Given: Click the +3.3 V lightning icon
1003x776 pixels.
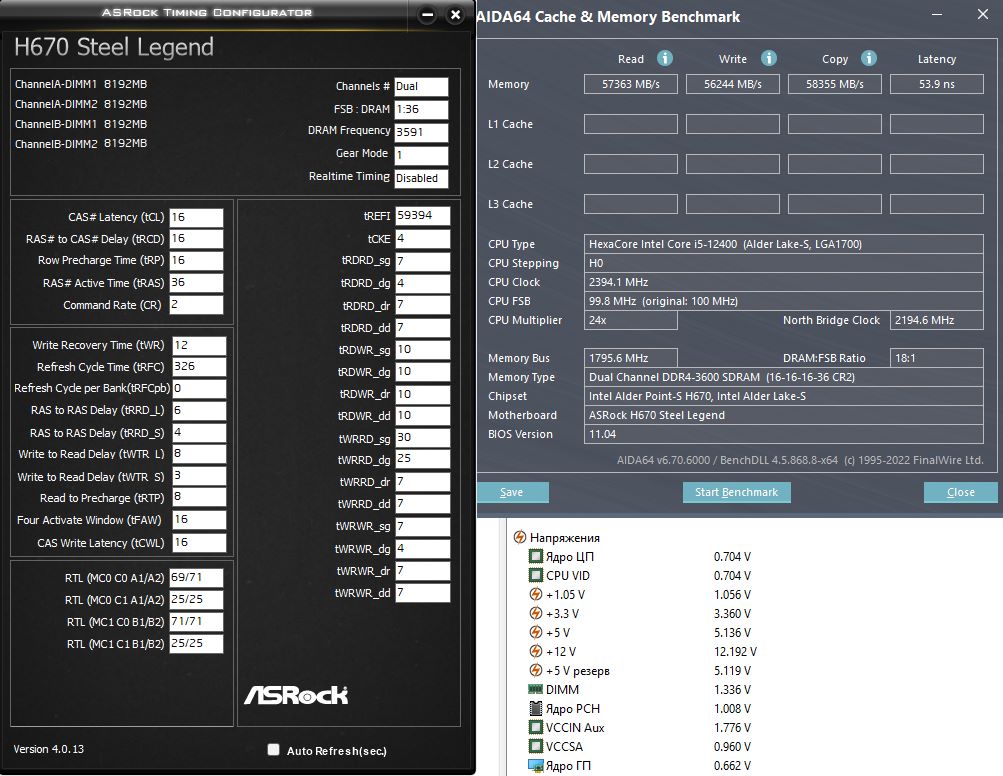Looking at the screenshot, I should pos(535,613).
